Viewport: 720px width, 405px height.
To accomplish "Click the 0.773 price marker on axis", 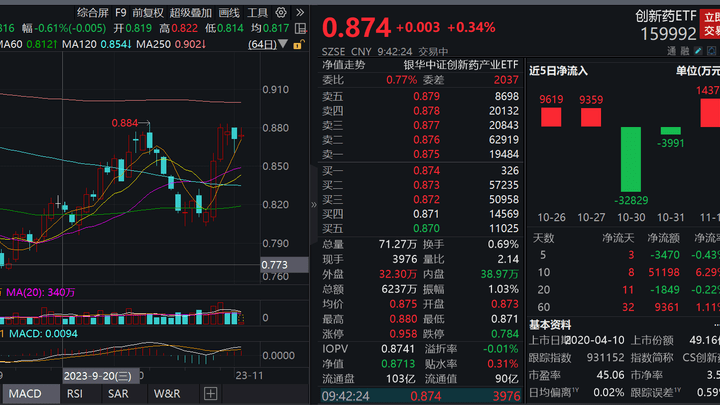I will pos(284,265).
